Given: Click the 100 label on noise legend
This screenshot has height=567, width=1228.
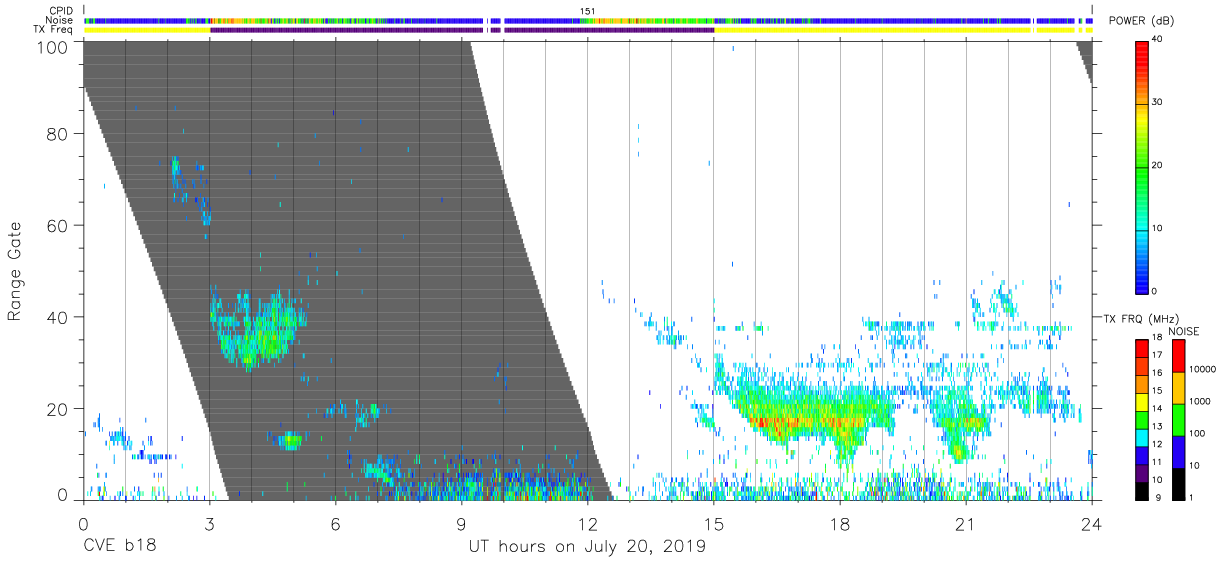Looking at the screenshot, I should (x=1196, y=433).
